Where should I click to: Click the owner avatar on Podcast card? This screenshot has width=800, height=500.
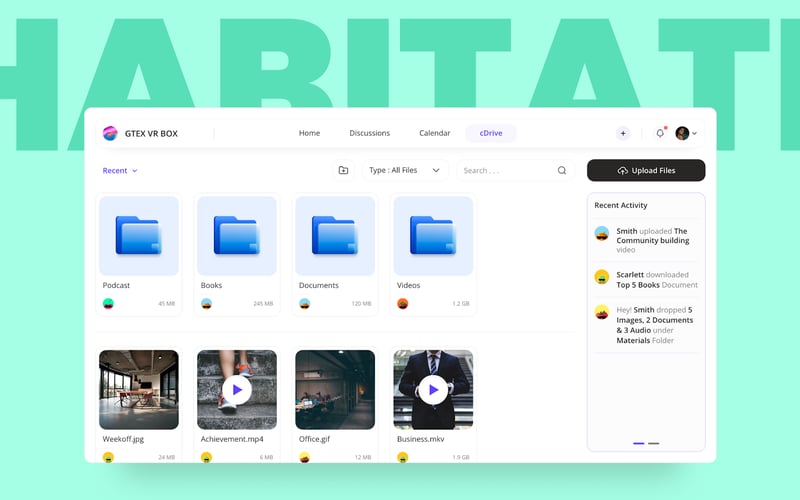[x=108, y=304]
